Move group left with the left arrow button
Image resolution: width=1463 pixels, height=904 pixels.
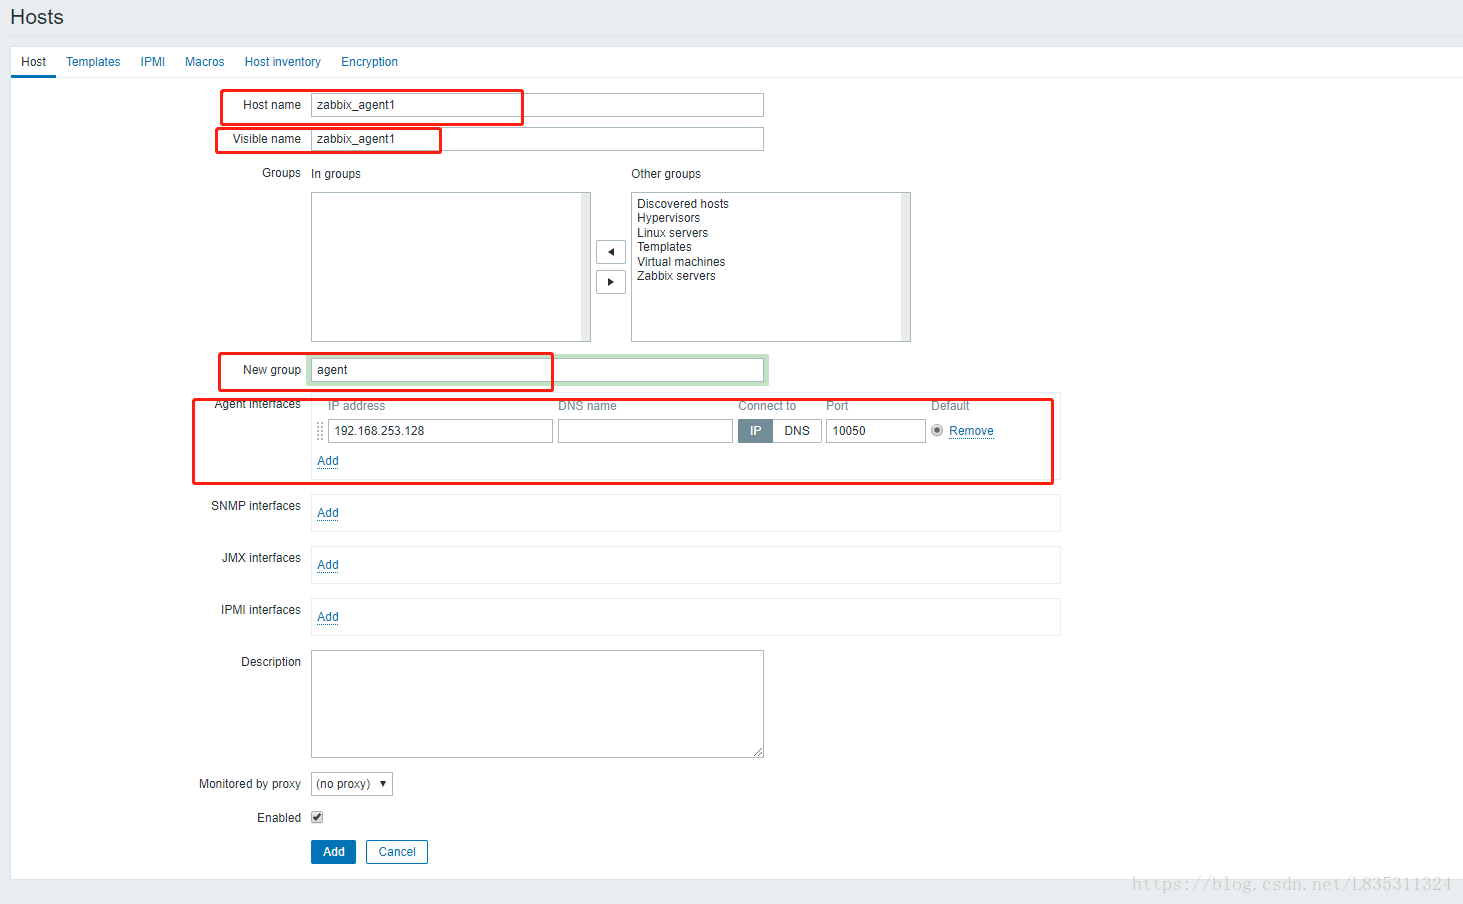(611, 252)
